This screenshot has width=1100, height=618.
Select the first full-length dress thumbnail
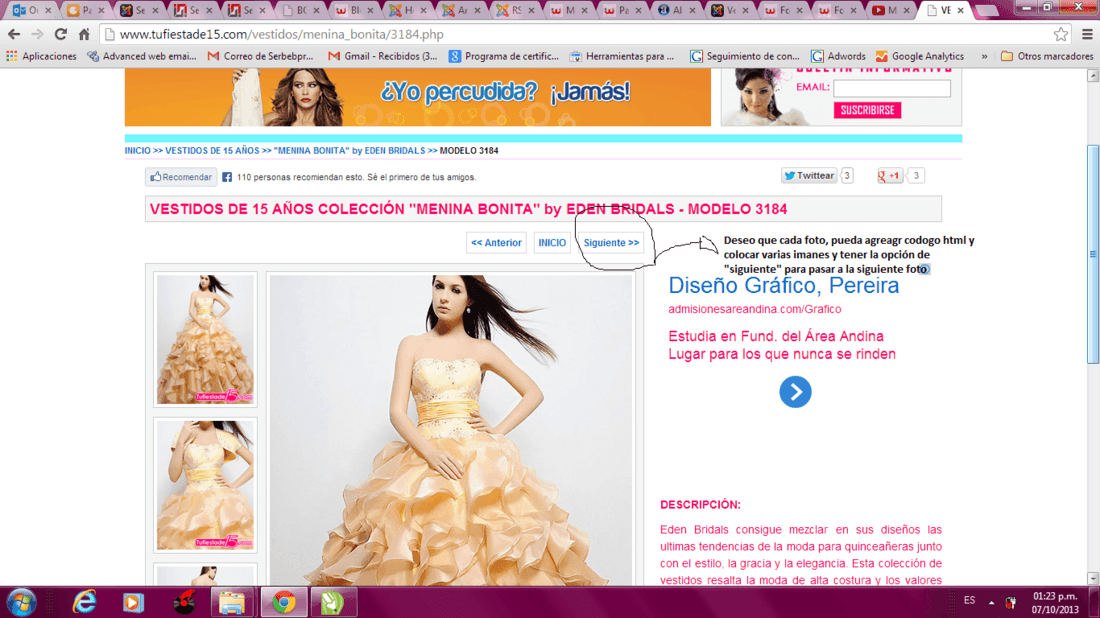(x=205, y=339)
